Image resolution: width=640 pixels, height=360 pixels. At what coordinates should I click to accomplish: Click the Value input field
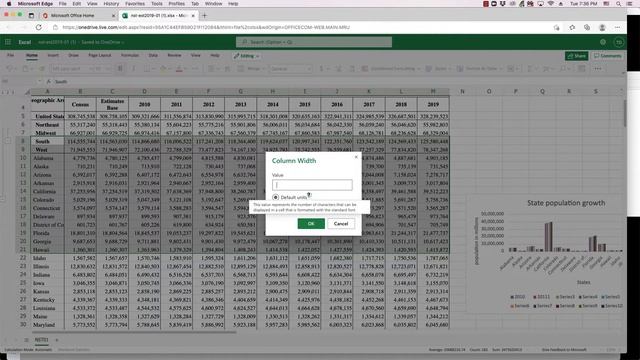[x=312, y=185]
